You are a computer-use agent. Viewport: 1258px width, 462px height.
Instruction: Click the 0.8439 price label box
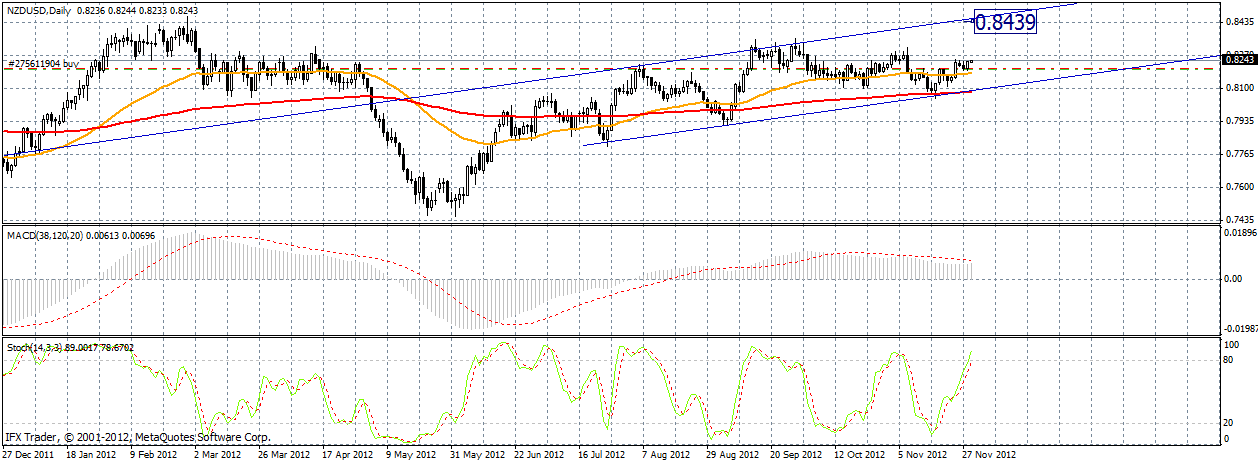(x=1005, y=21)
